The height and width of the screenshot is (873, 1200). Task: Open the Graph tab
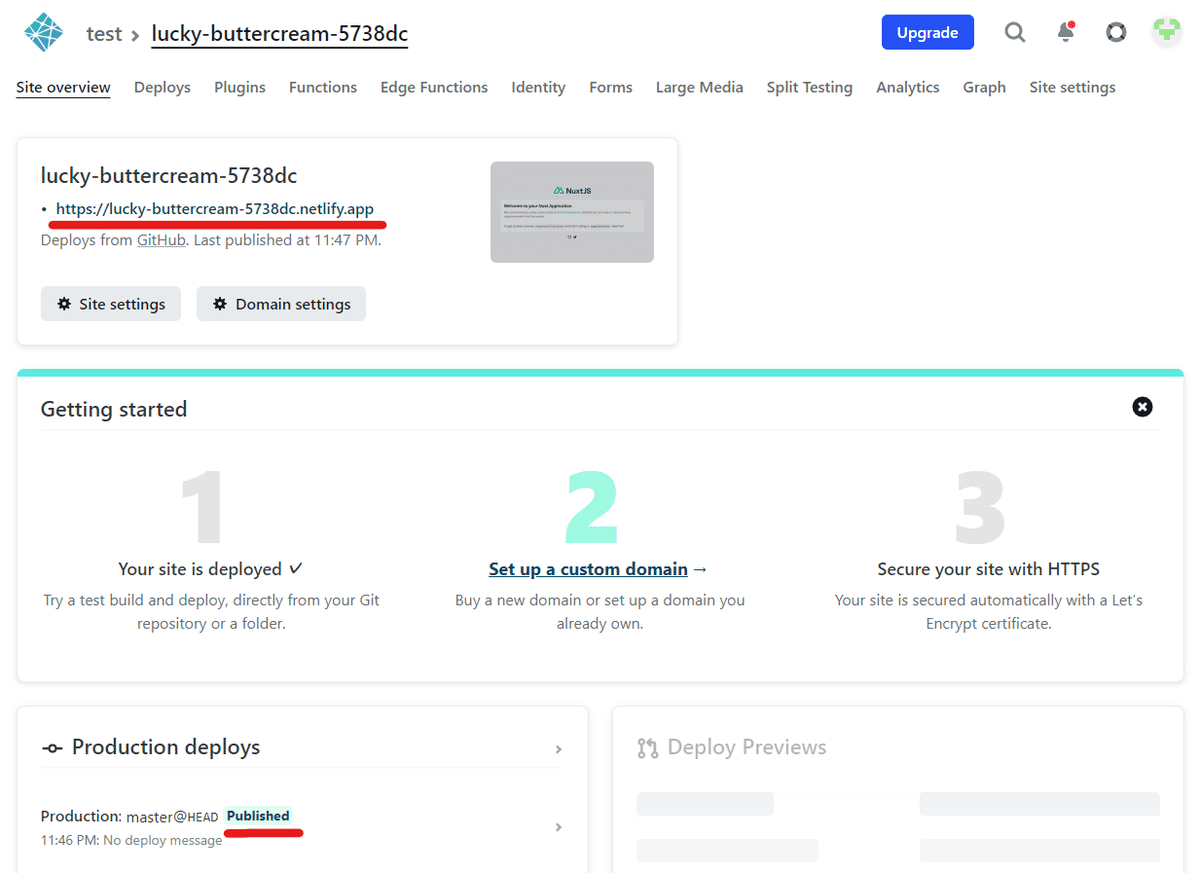pos(984,87)
